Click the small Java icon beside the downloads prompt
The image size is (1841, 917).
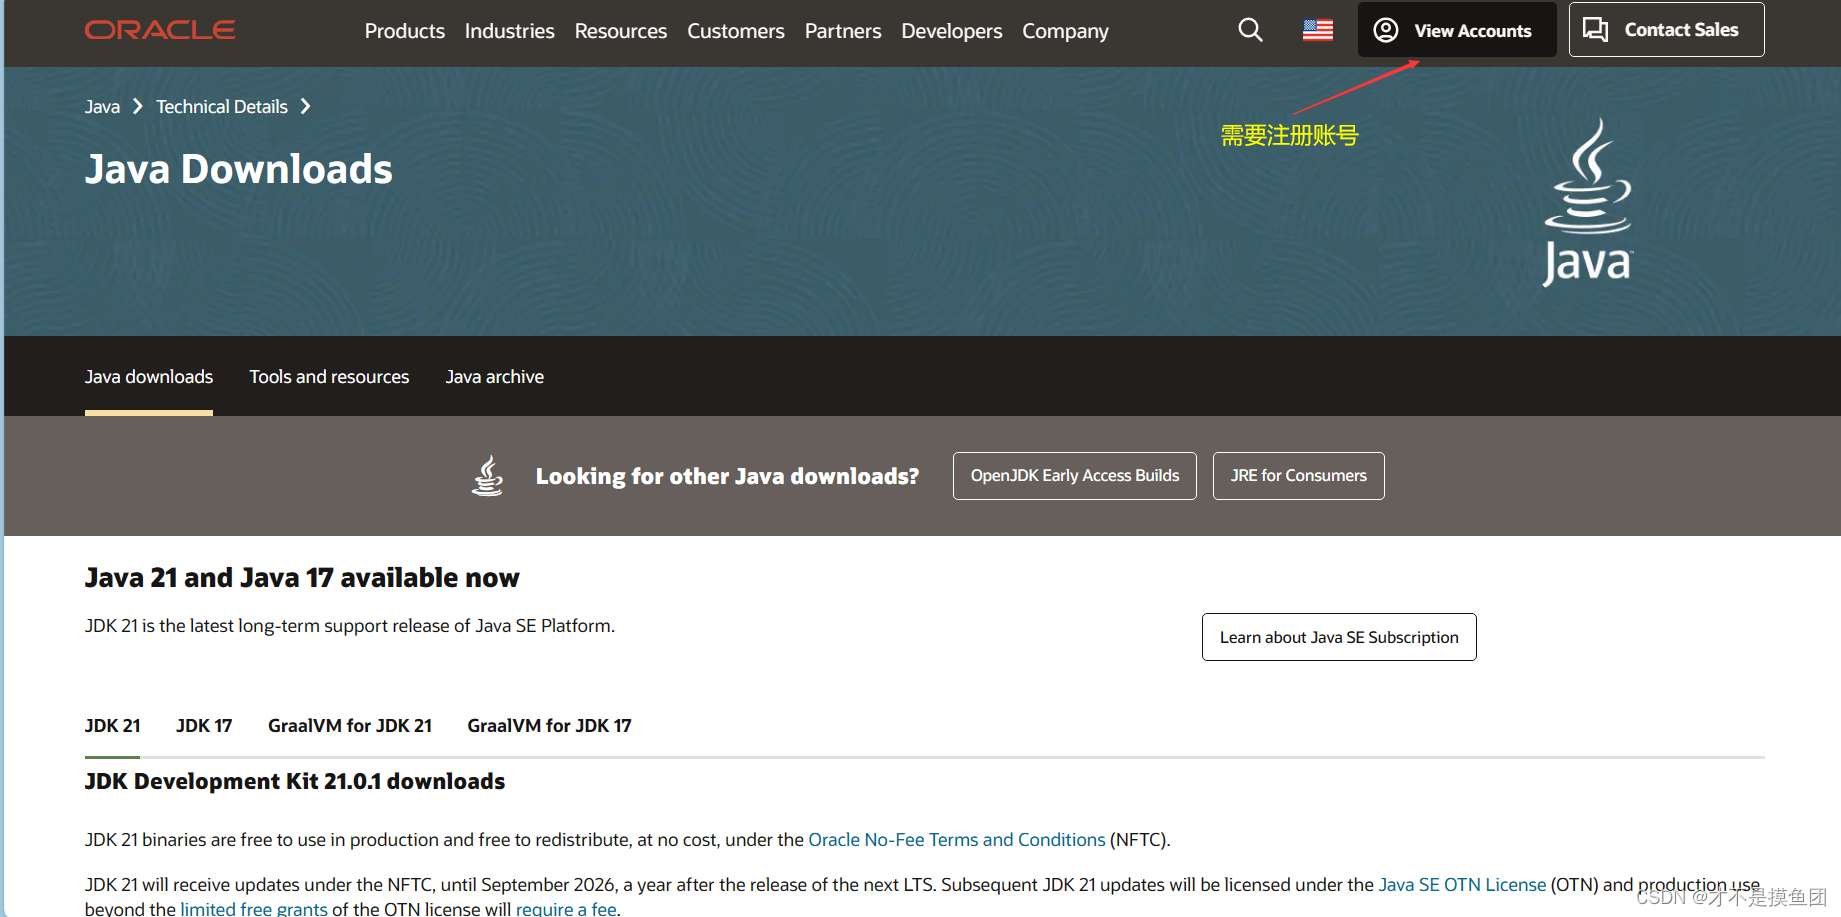(487, 475)
